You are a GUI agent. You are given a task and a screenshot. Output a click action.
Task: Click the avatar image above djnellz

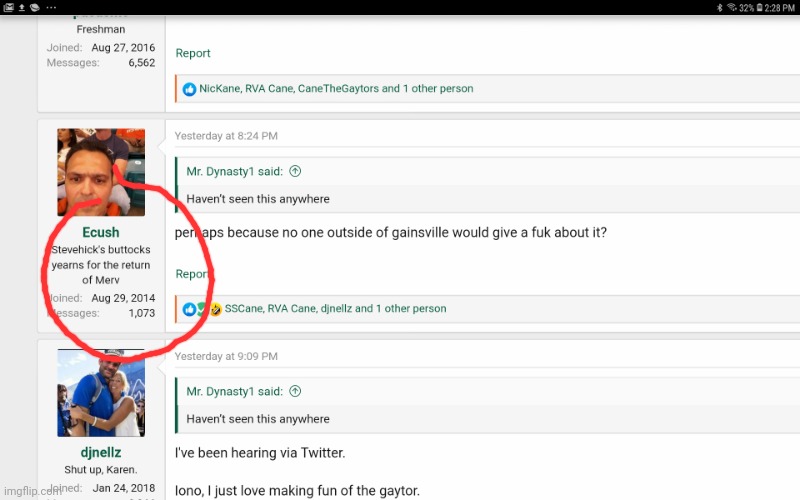point(101,392)
